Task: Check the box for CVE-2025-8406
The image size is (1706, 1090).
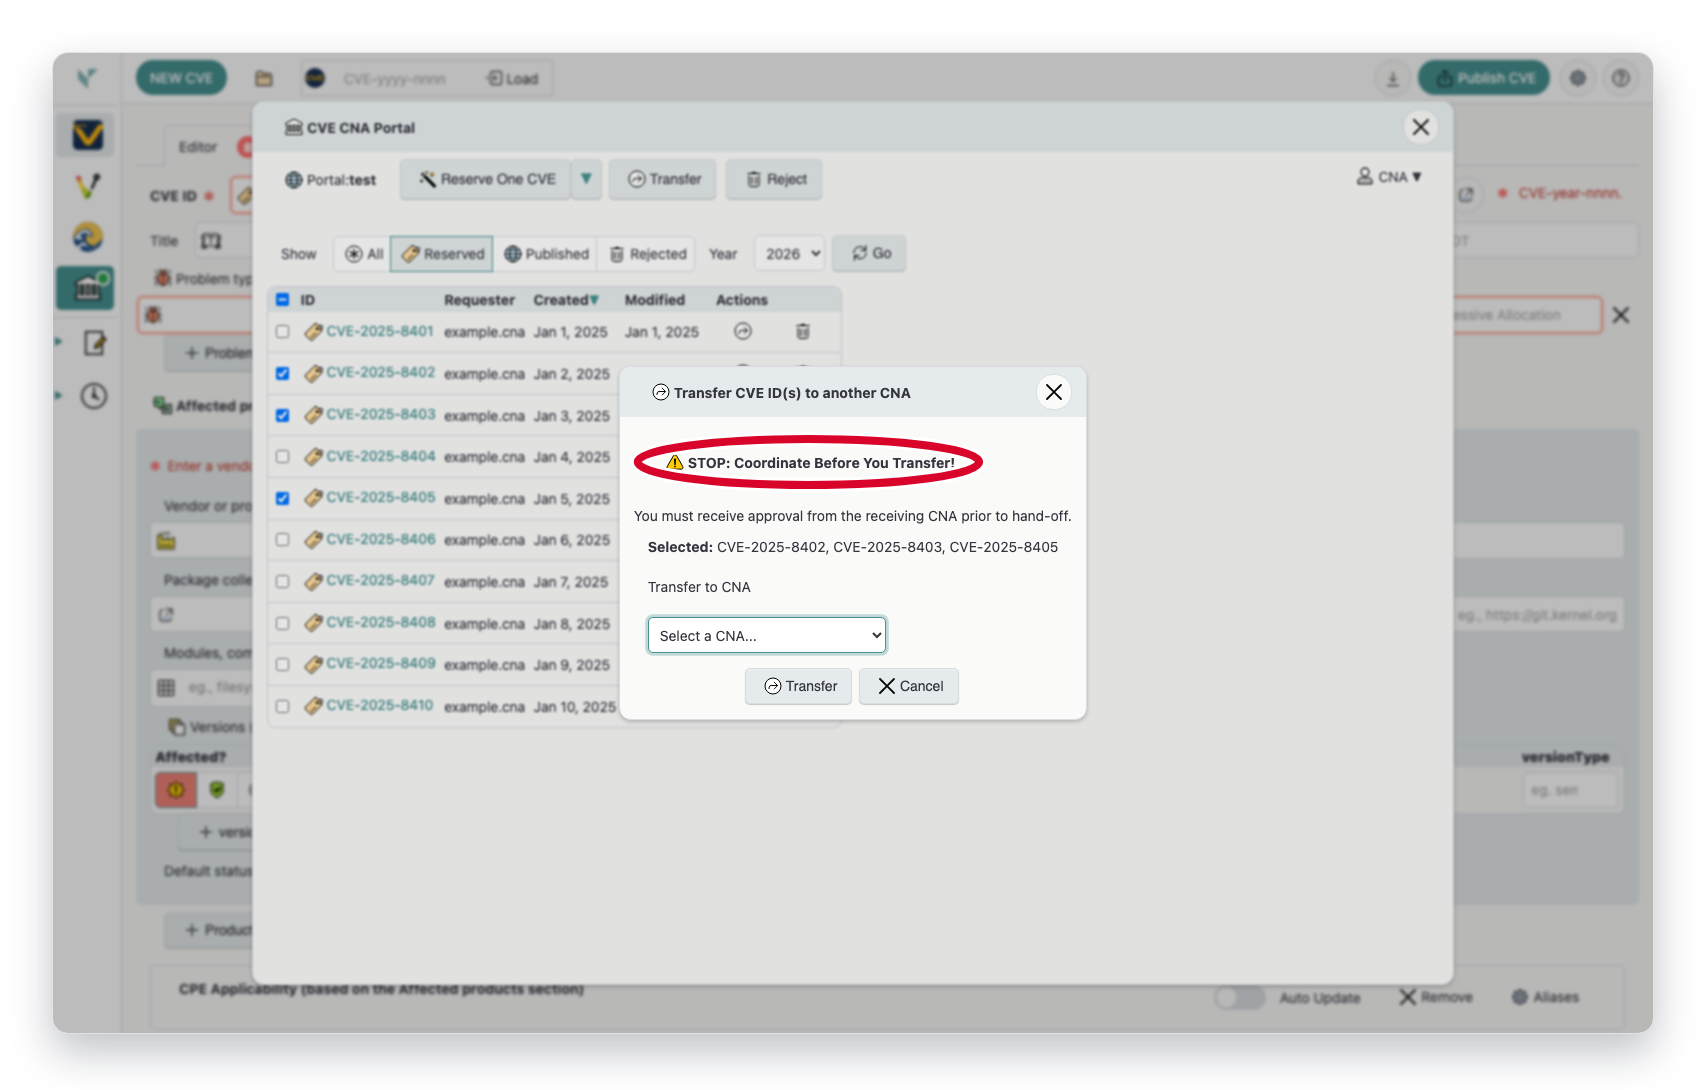Action: coord(282,540)
